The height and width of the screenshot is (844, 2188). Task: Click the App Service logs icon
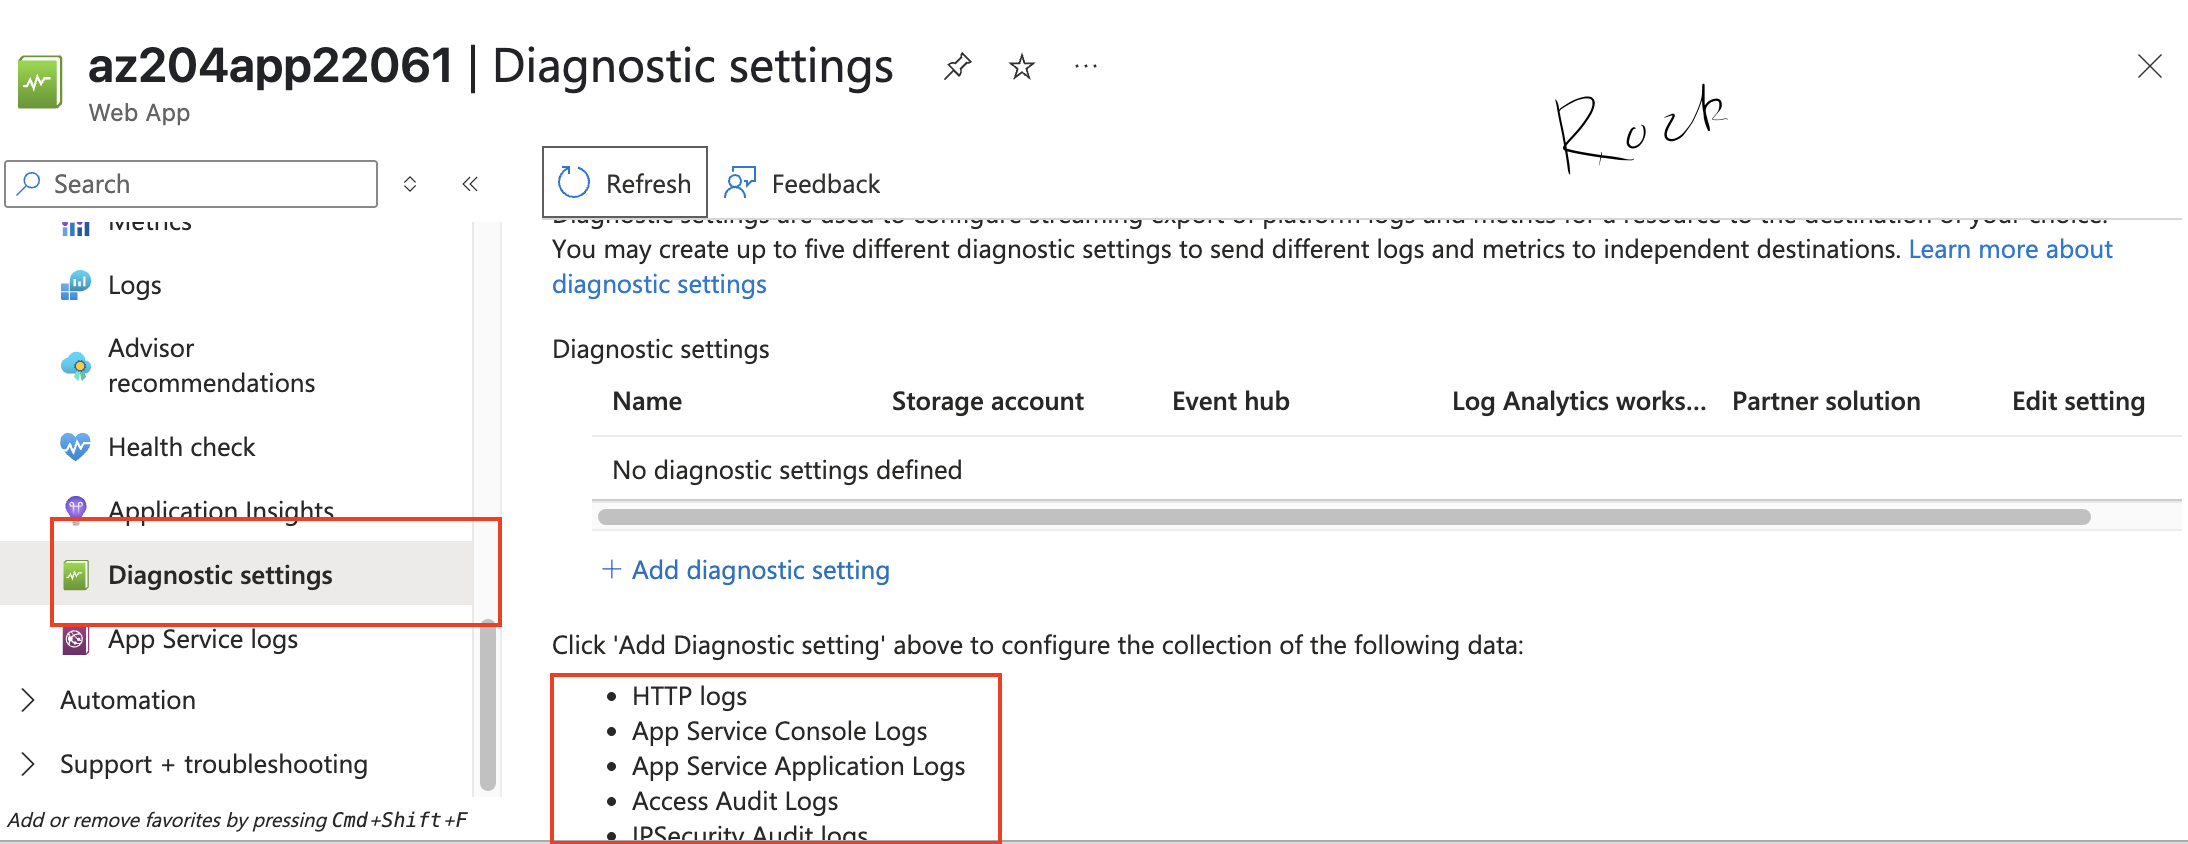click(x=76, y=639)
